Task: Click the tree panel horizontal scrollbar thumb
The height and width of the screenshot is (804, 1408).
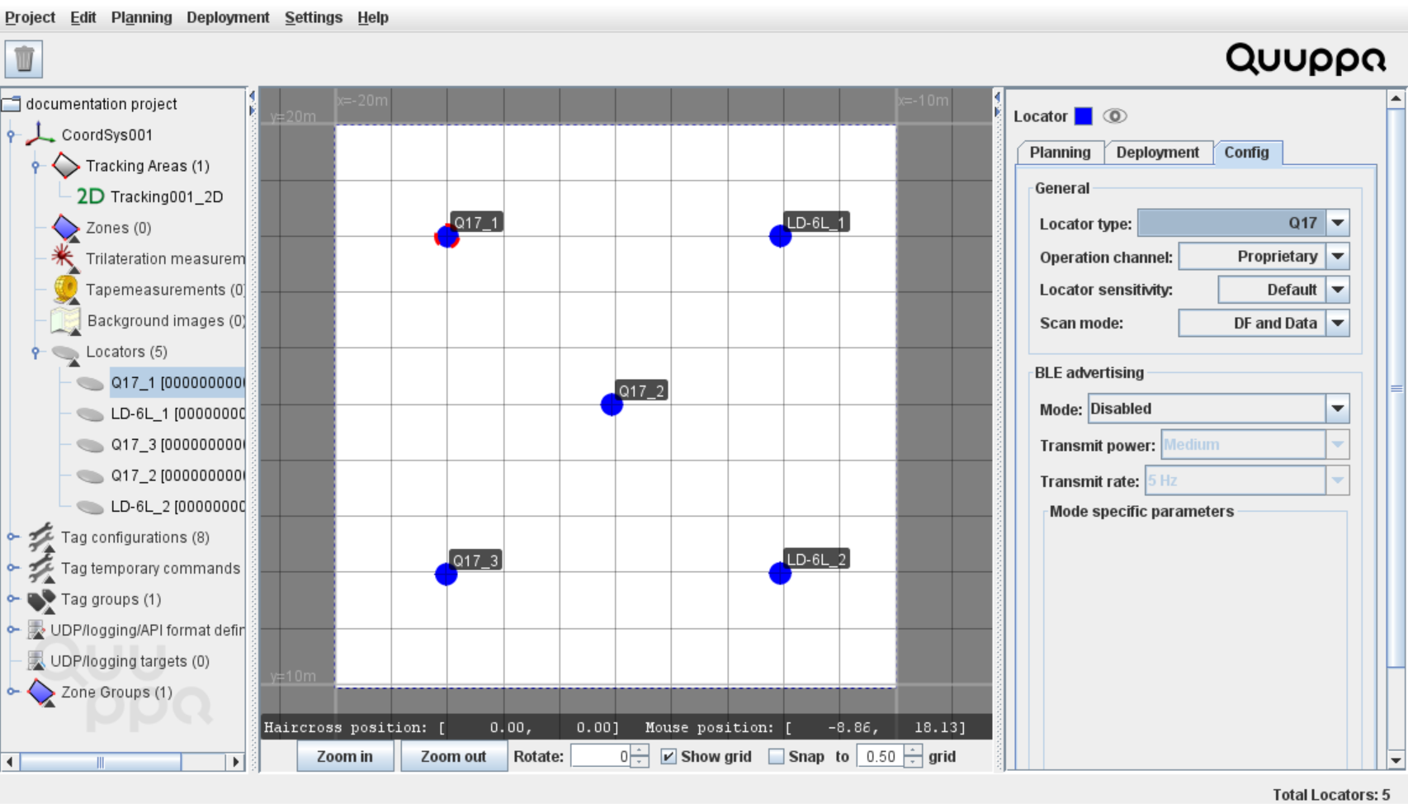Action: click(x=100, y=762)
